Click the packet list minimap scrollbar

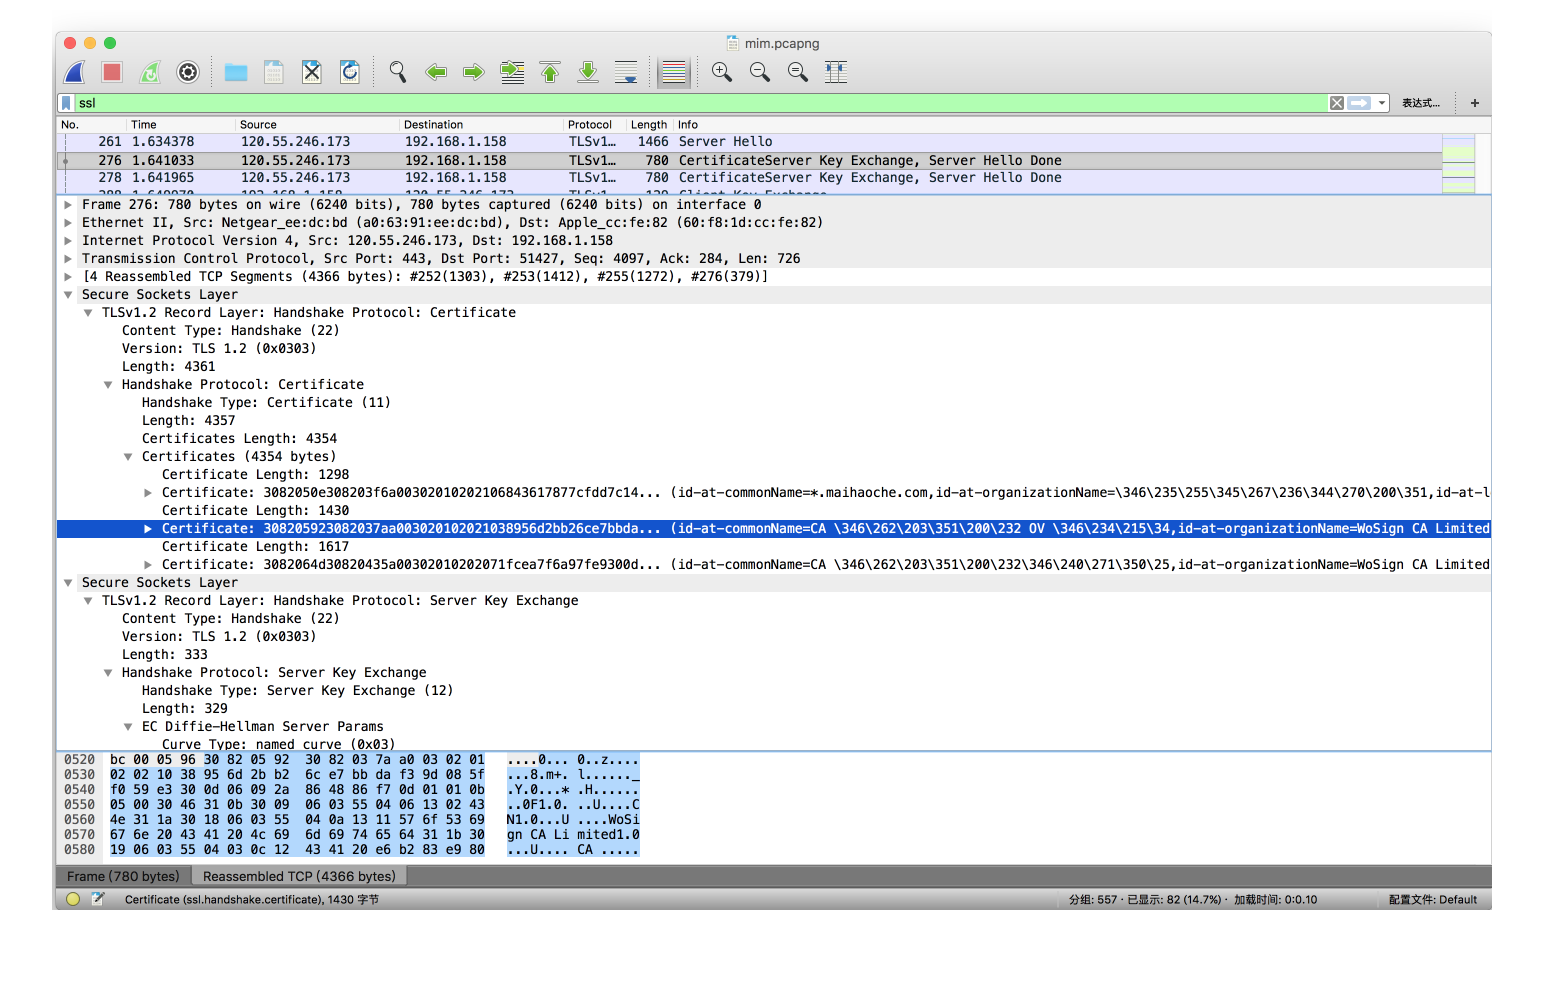click(1458, 163)
